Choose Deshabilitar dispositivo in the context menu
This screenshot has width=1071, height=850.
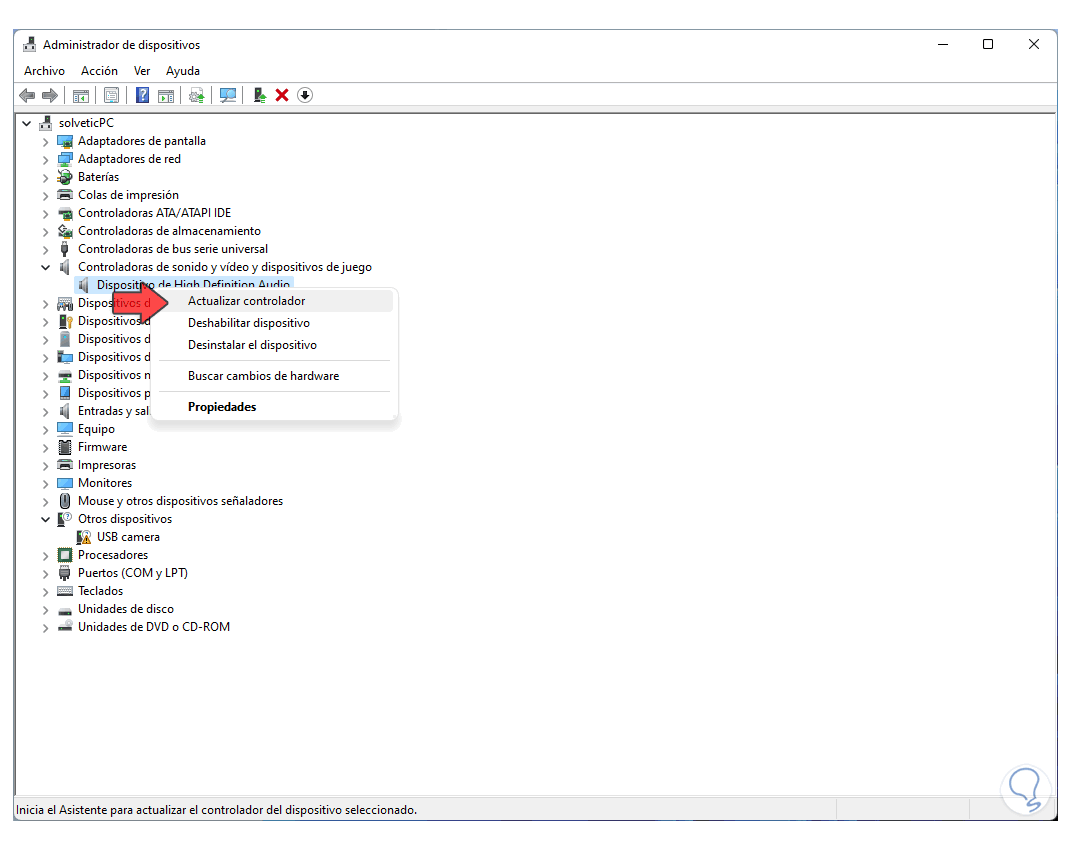coord(273,323)
